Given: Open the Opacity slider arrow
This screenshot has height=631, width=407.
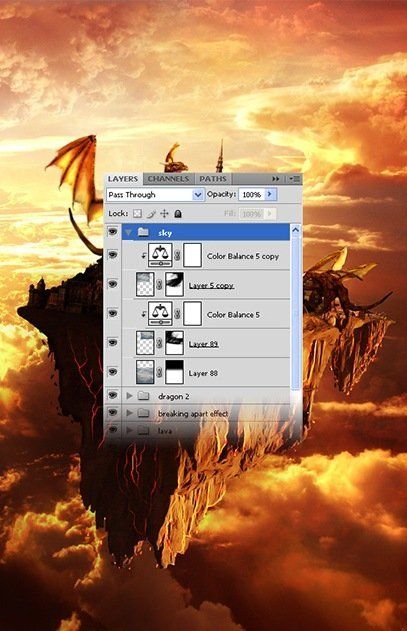Looking at the screenshot, I should click(x=270, y=194).
